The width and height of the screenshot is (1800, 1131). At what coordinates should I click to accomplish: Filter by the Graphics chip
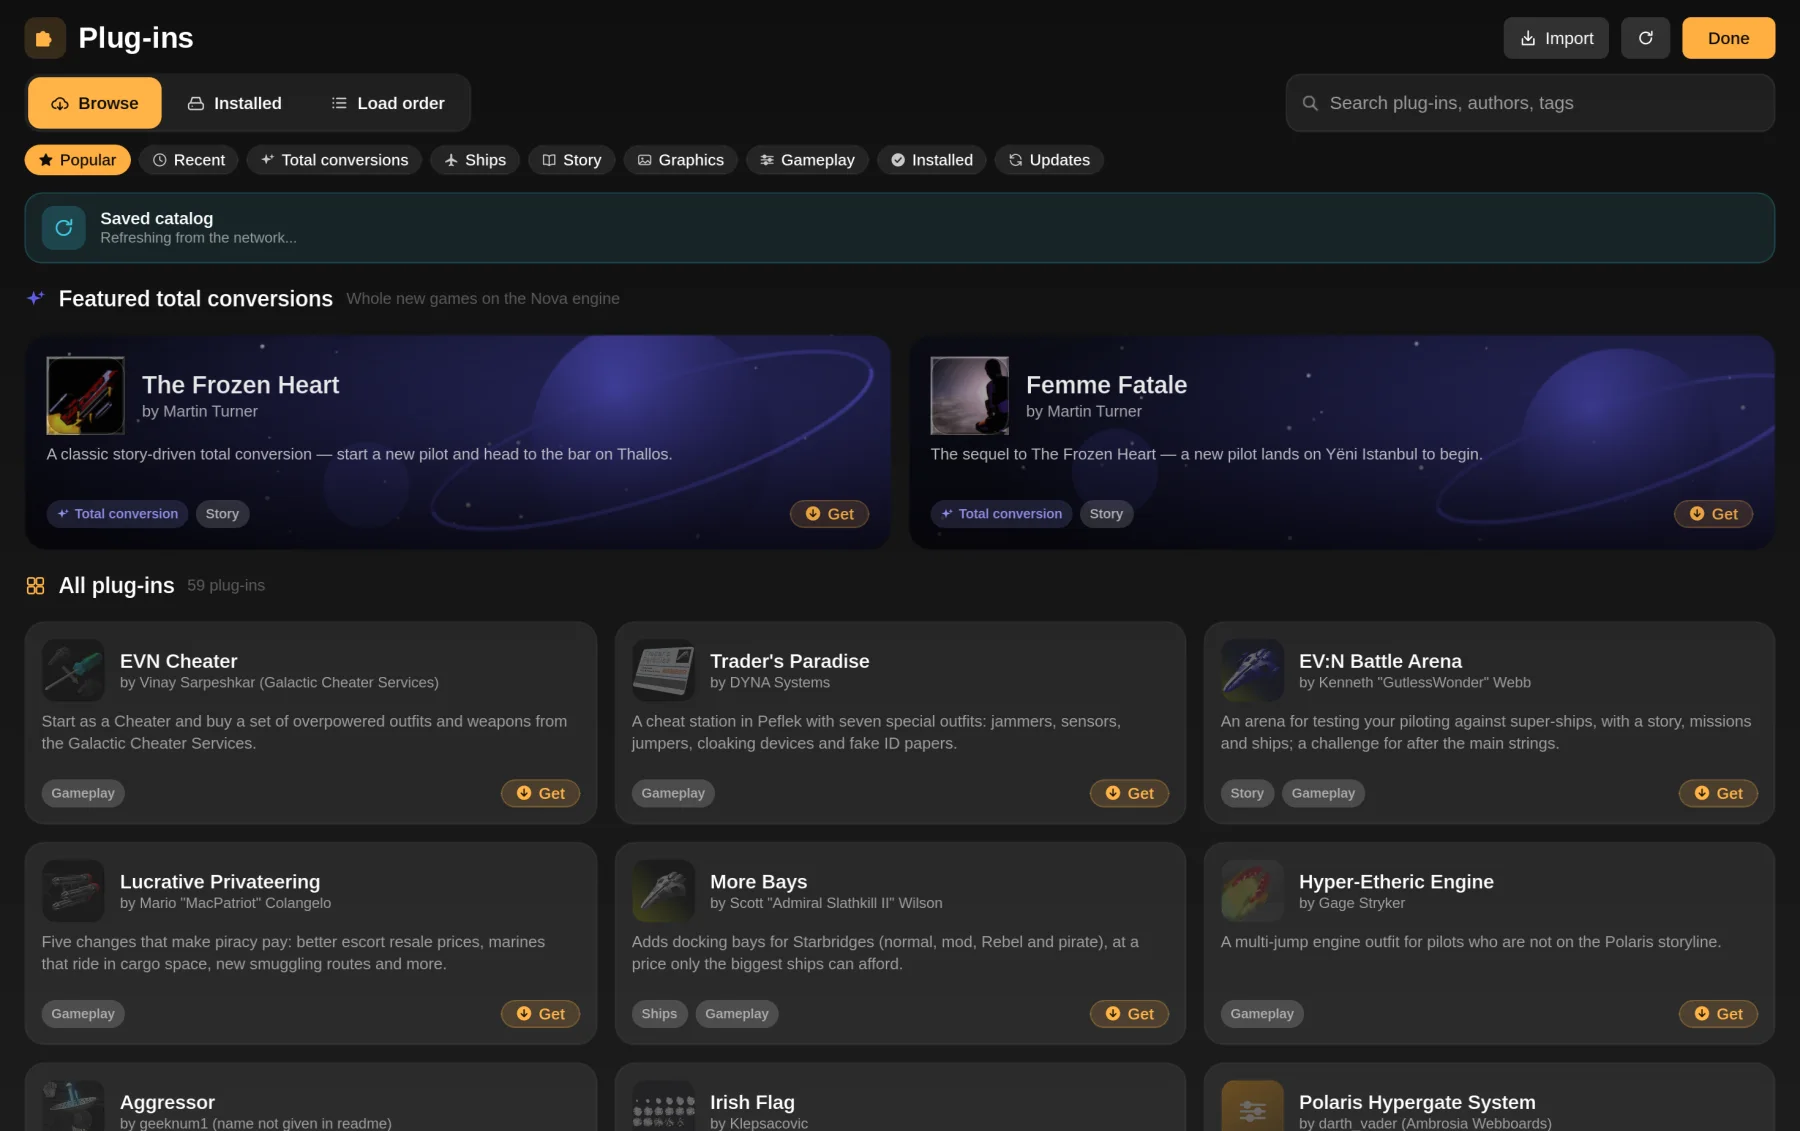coord(681,160)
